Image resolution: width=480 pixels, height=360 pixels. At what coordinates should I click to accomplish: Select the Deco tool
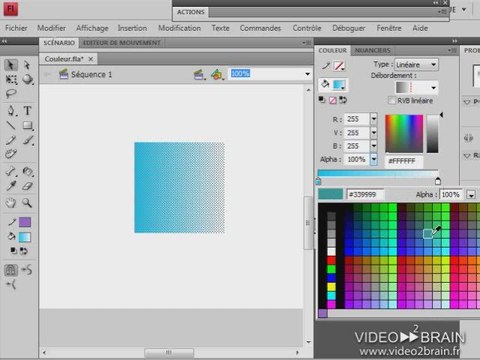pyautogui.click(x=11, y=154)
